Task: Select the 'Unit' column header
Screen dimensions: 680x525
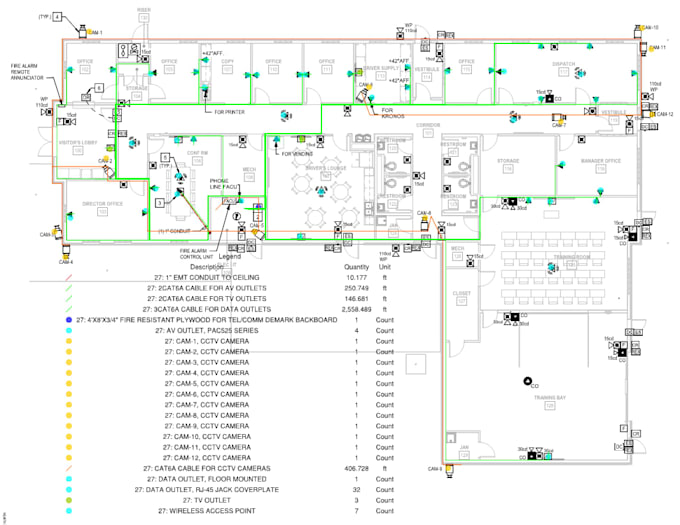Action: (x=385, y=267)
